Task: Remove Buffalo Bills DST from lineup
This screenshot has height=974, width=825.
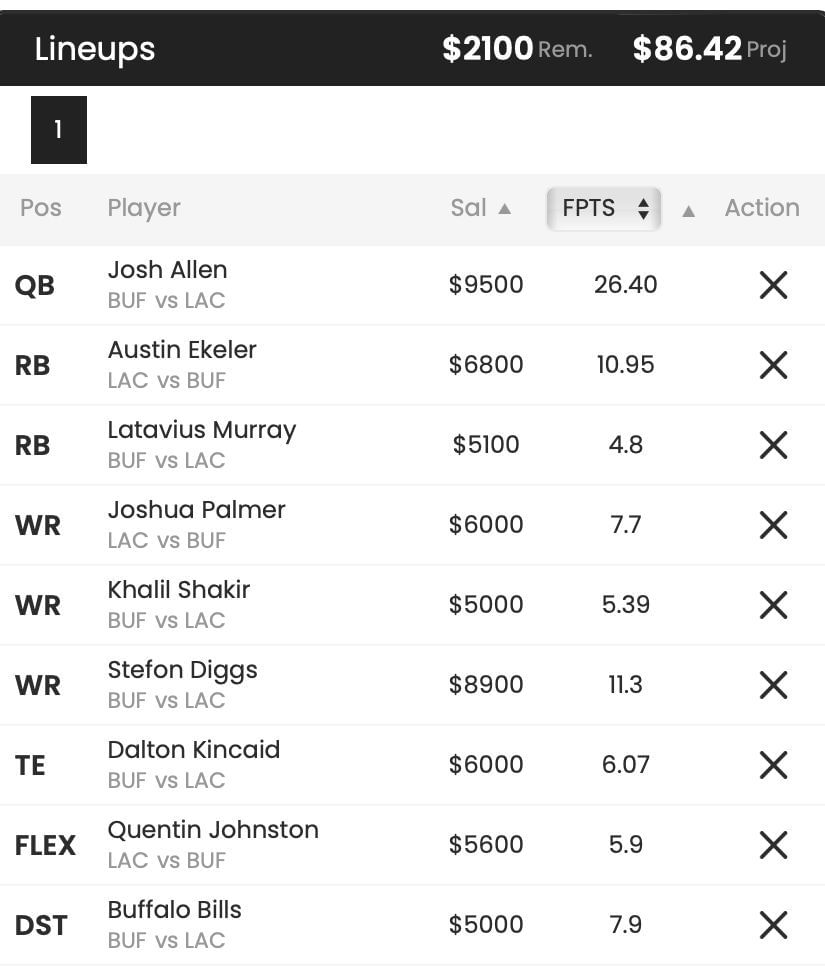Action: [773, 925]
